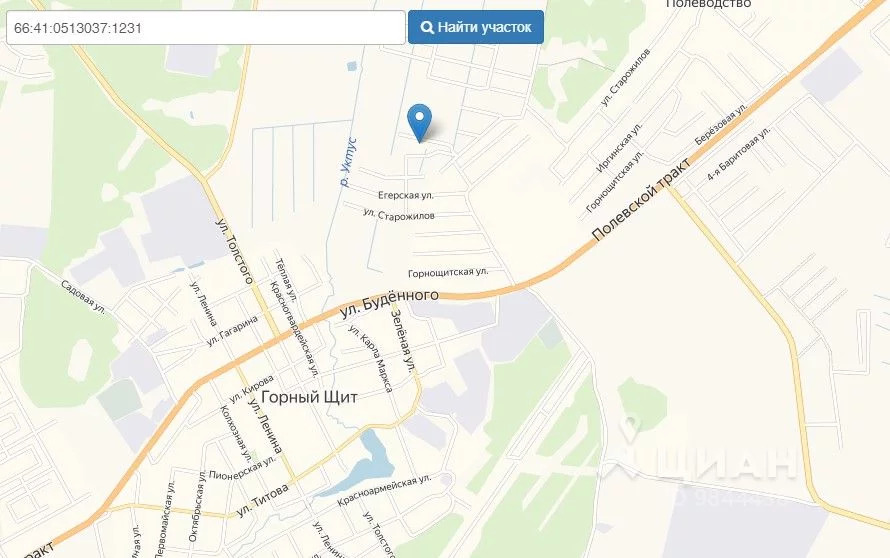Screen dimensions: 890x558
Task: Click the magnifier icon in Найти участок button
Action: (427, 27)
